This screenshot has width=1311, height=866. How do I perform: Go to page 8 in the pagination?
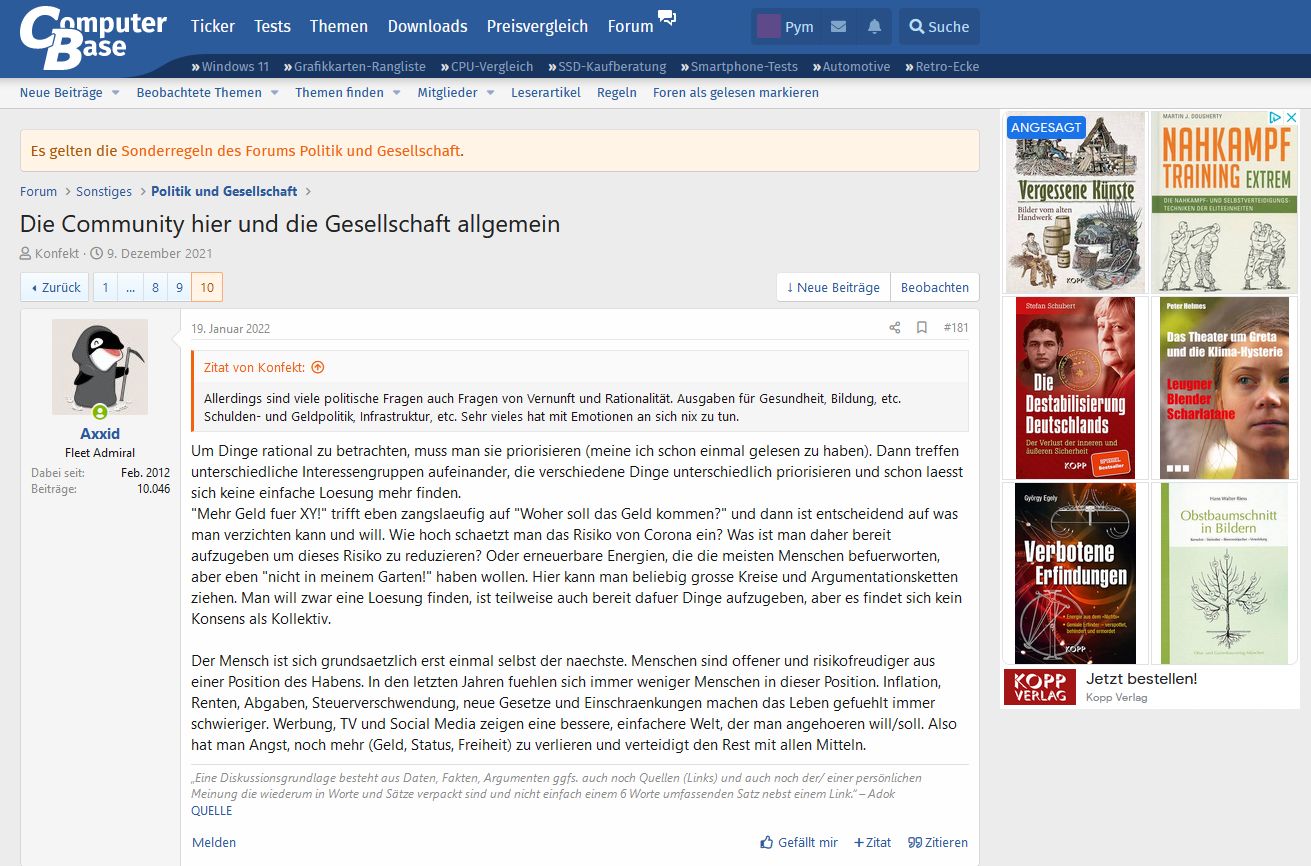pyautogui.click(x=155, y=287)
